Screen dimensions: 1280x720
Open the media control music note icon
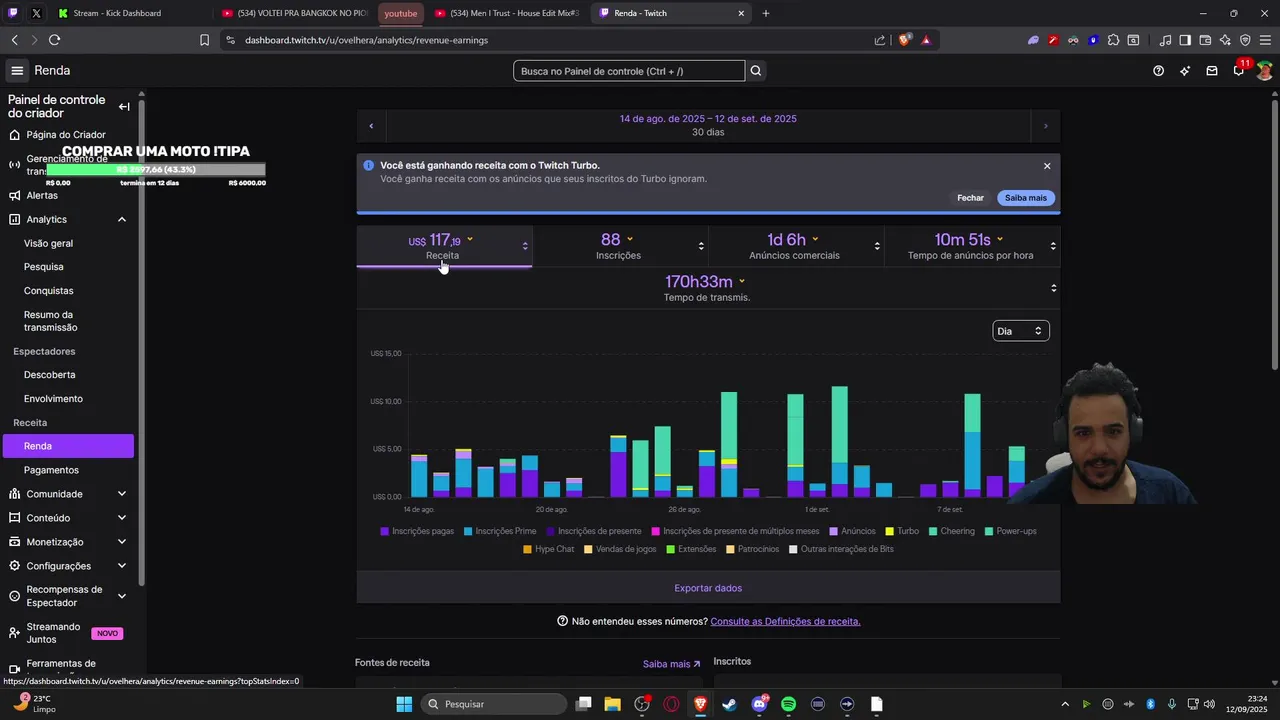point(1165,40)
